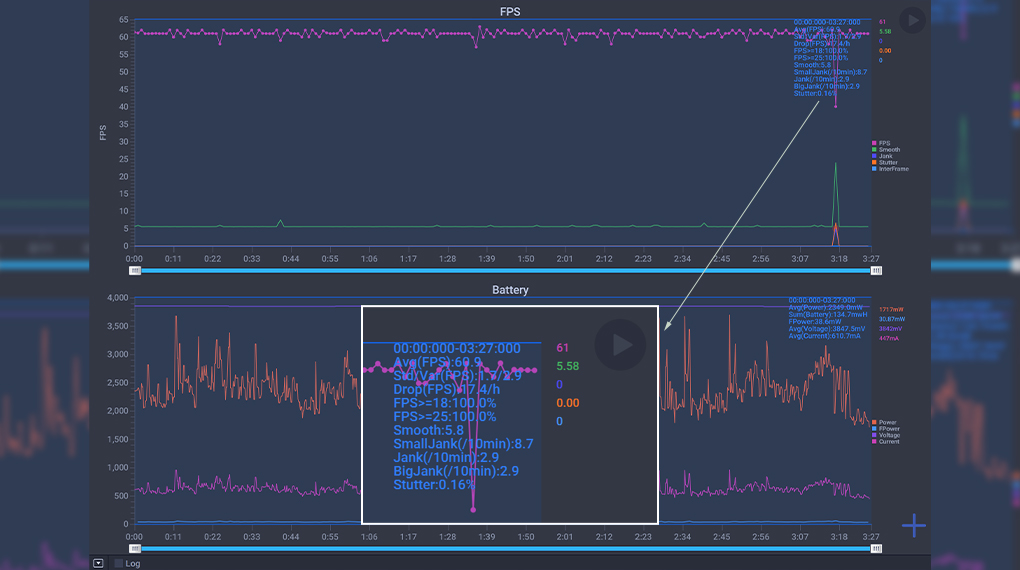
Task: Toggle InterFrame series in the legend
Action: [x=890, y=169]
